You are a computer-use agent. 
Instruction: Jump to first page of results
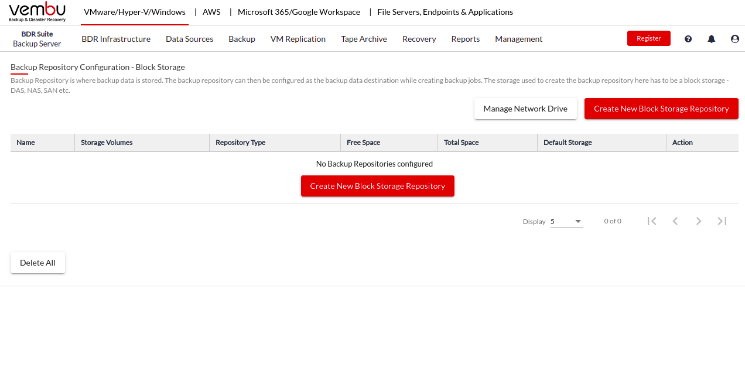coord(652,221)
